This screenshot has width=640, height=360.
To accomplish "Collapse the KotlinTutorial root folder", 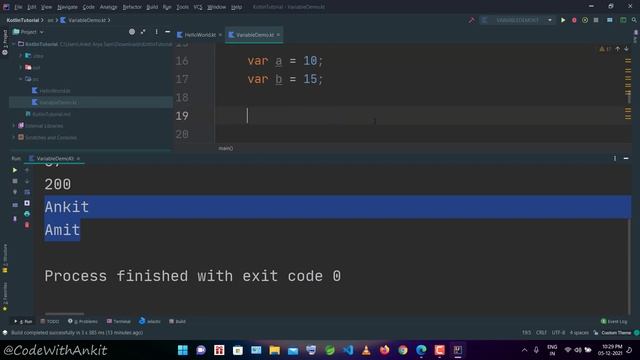I will click(14, 44).
